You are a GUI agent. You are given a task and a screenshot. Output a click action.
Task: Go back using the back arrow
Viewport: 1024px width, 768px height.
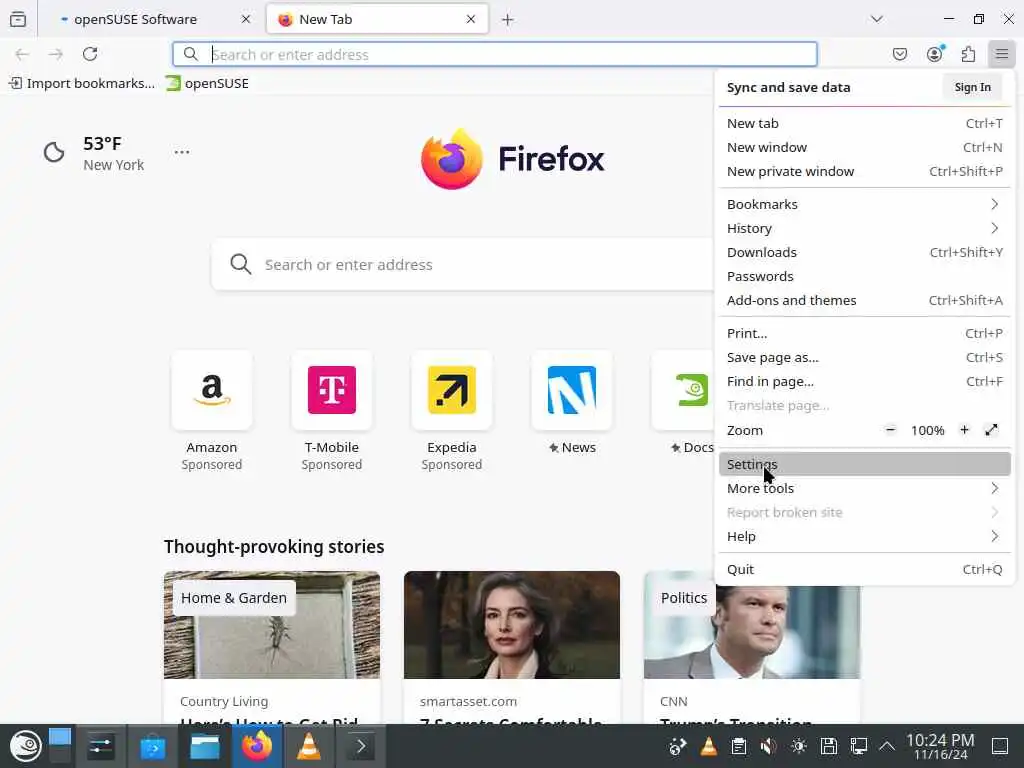tap(22, 54)
